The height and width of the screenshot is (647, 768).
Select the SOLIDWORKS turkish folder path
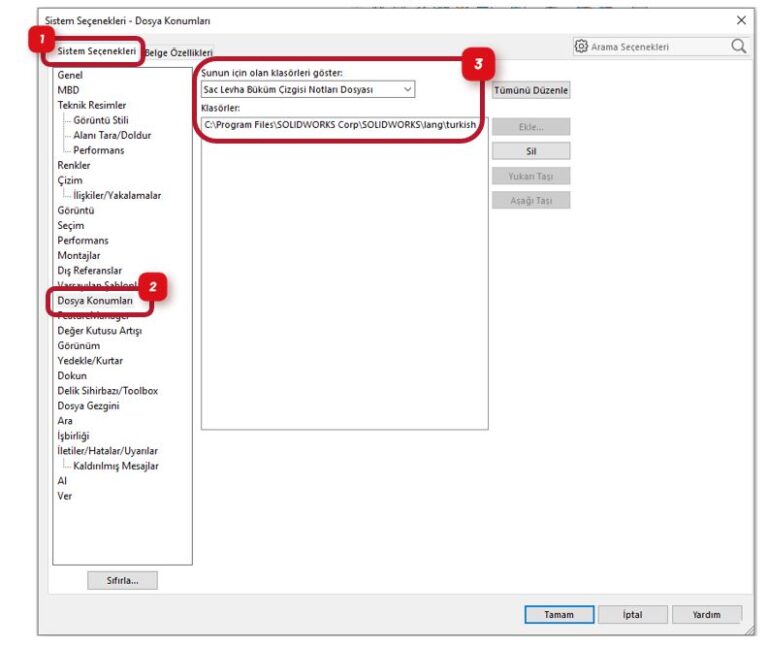[340, 124]
